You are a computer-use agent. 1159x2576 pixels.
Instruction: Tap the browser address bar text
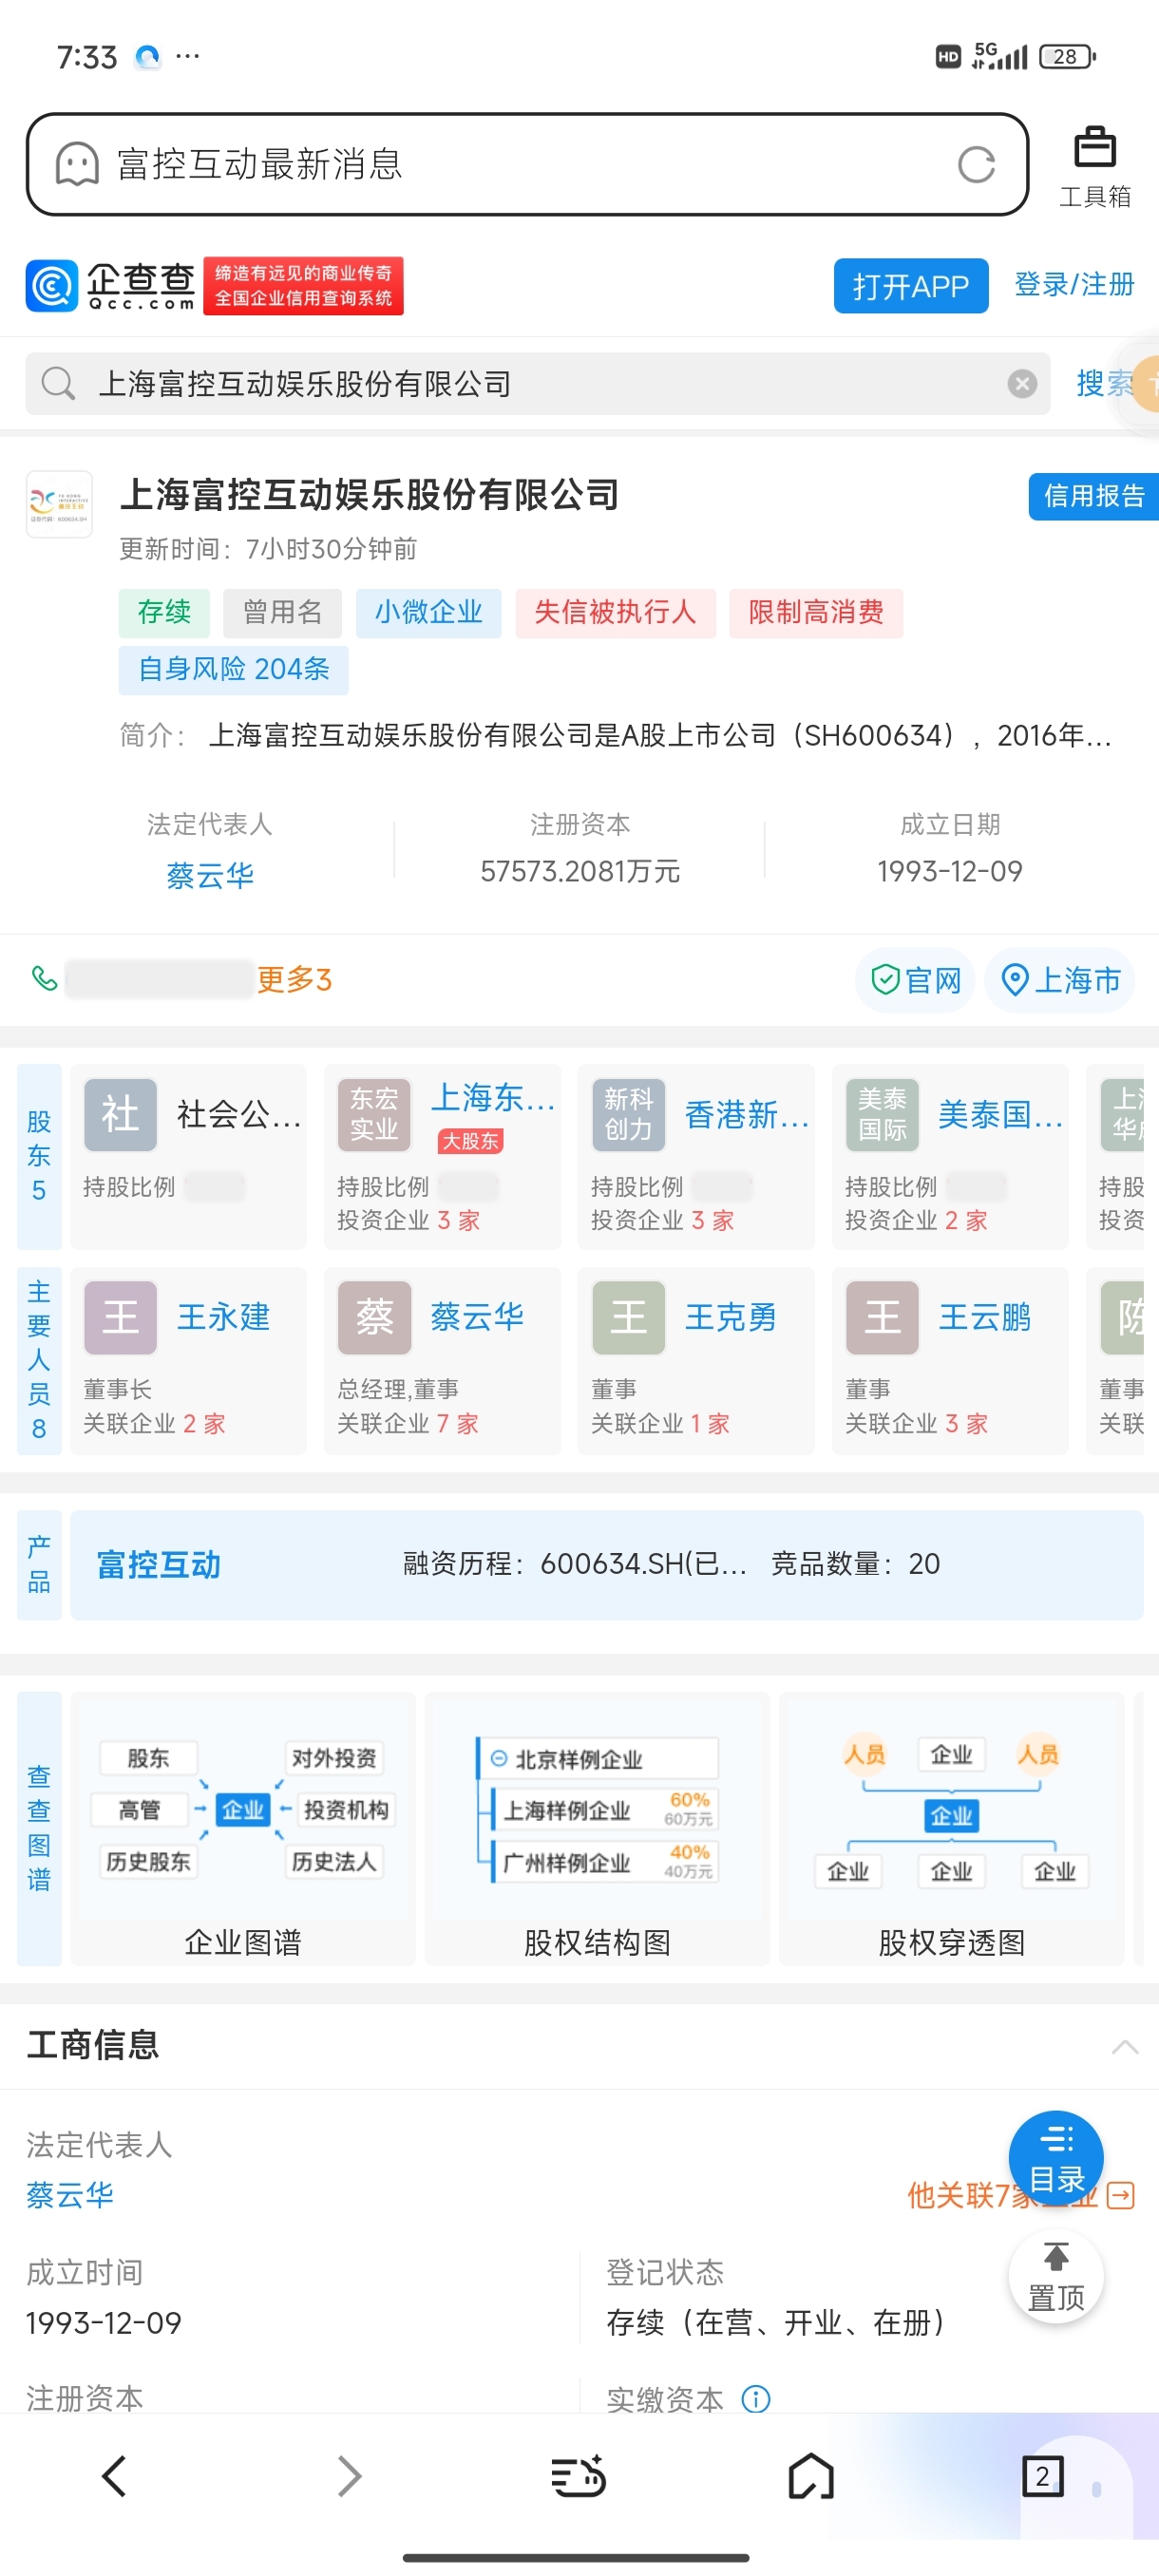(259, 164)
